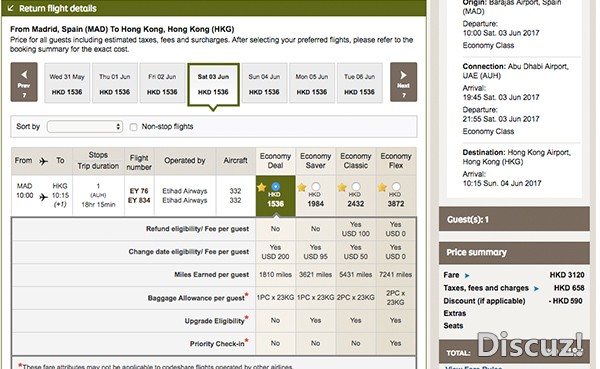Viewport: 600px width, 369px height.
Task: Collapse the Return flight details header arrow
Action: pyautogui.click(x=11, y=8)
